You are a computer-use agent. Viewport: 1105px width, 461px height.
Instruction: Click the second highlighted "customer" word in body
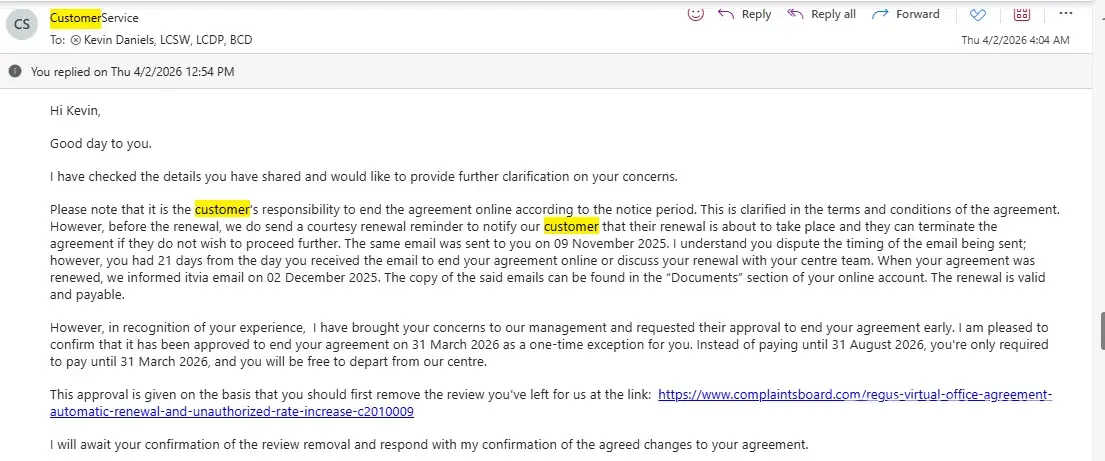tap(571, 226)
